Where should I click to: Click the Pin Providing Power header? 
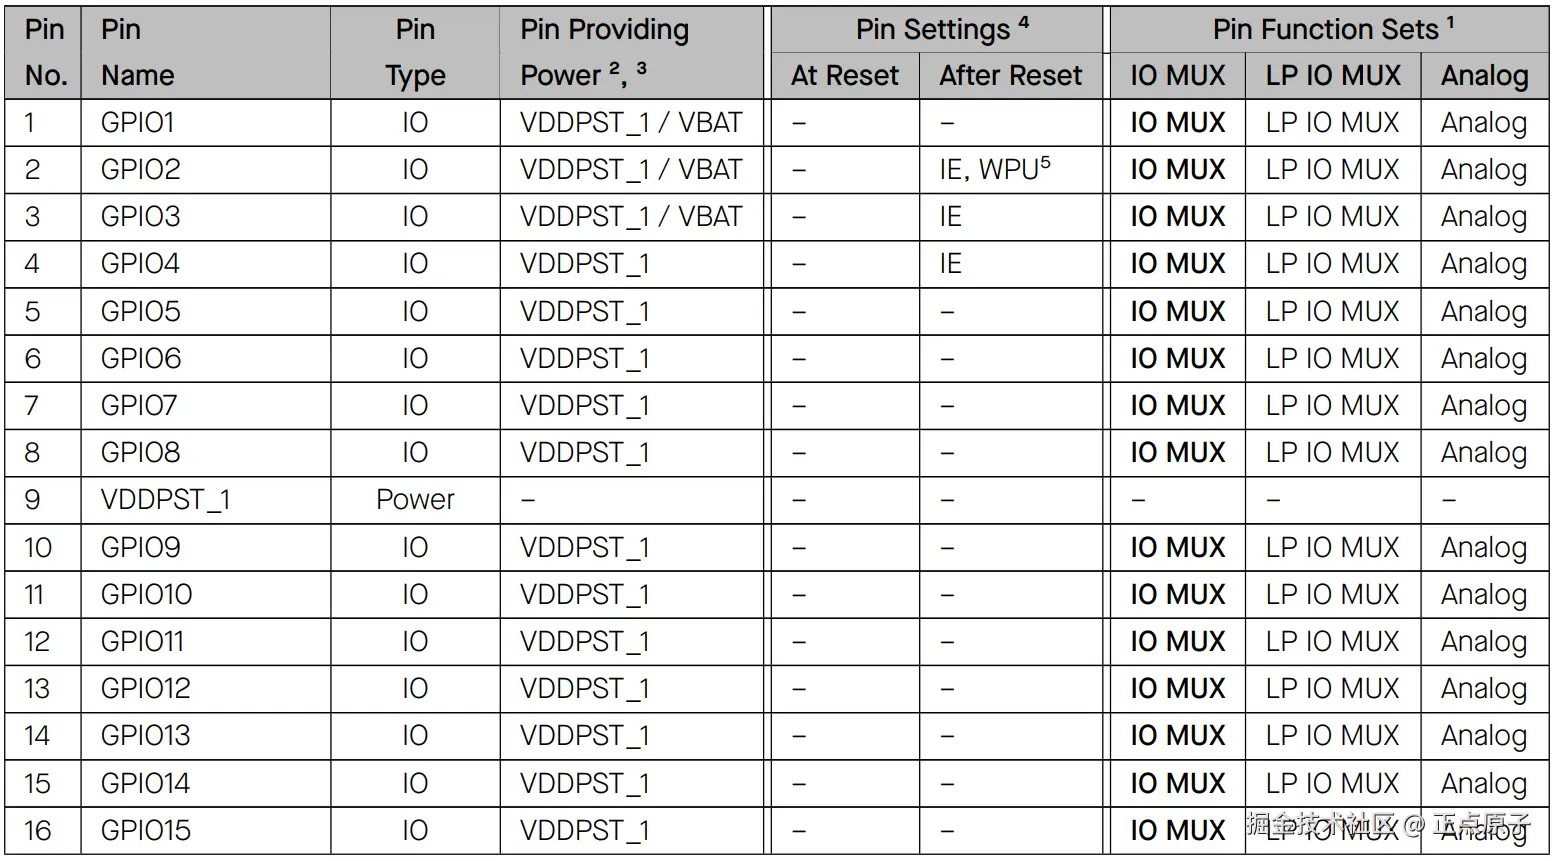[x=604, y=52]
